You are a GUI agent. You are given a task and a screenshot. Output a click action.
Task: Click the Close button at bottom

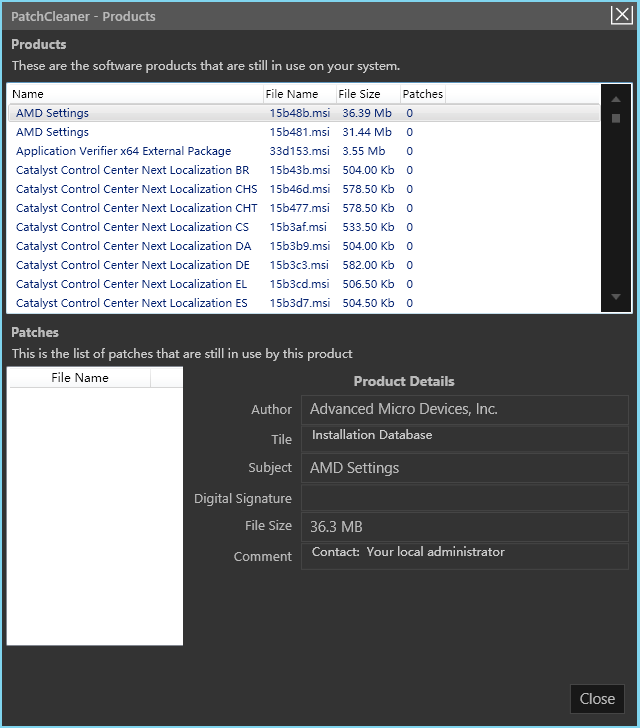[597, 699]
